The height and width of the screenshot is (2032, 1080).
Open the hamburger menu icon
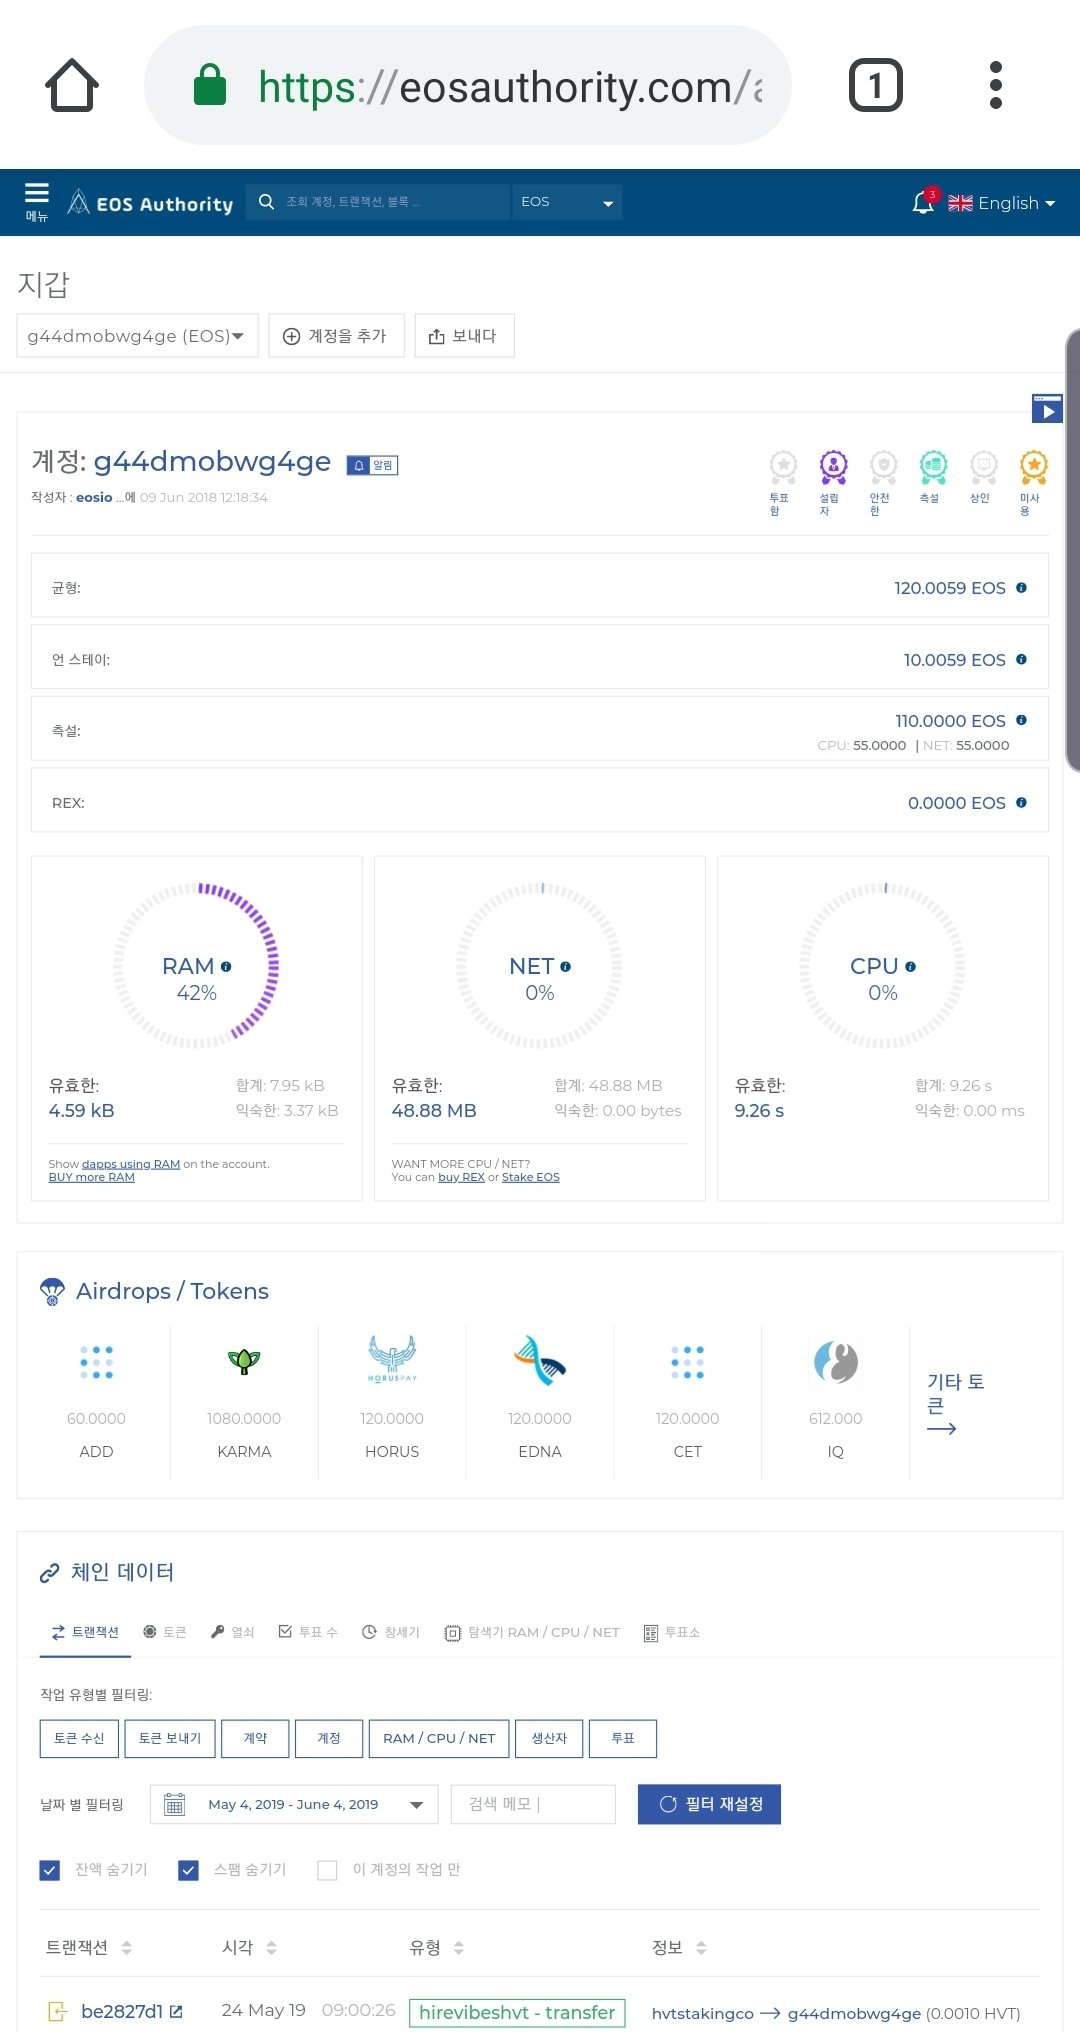(x=37, y=201)
